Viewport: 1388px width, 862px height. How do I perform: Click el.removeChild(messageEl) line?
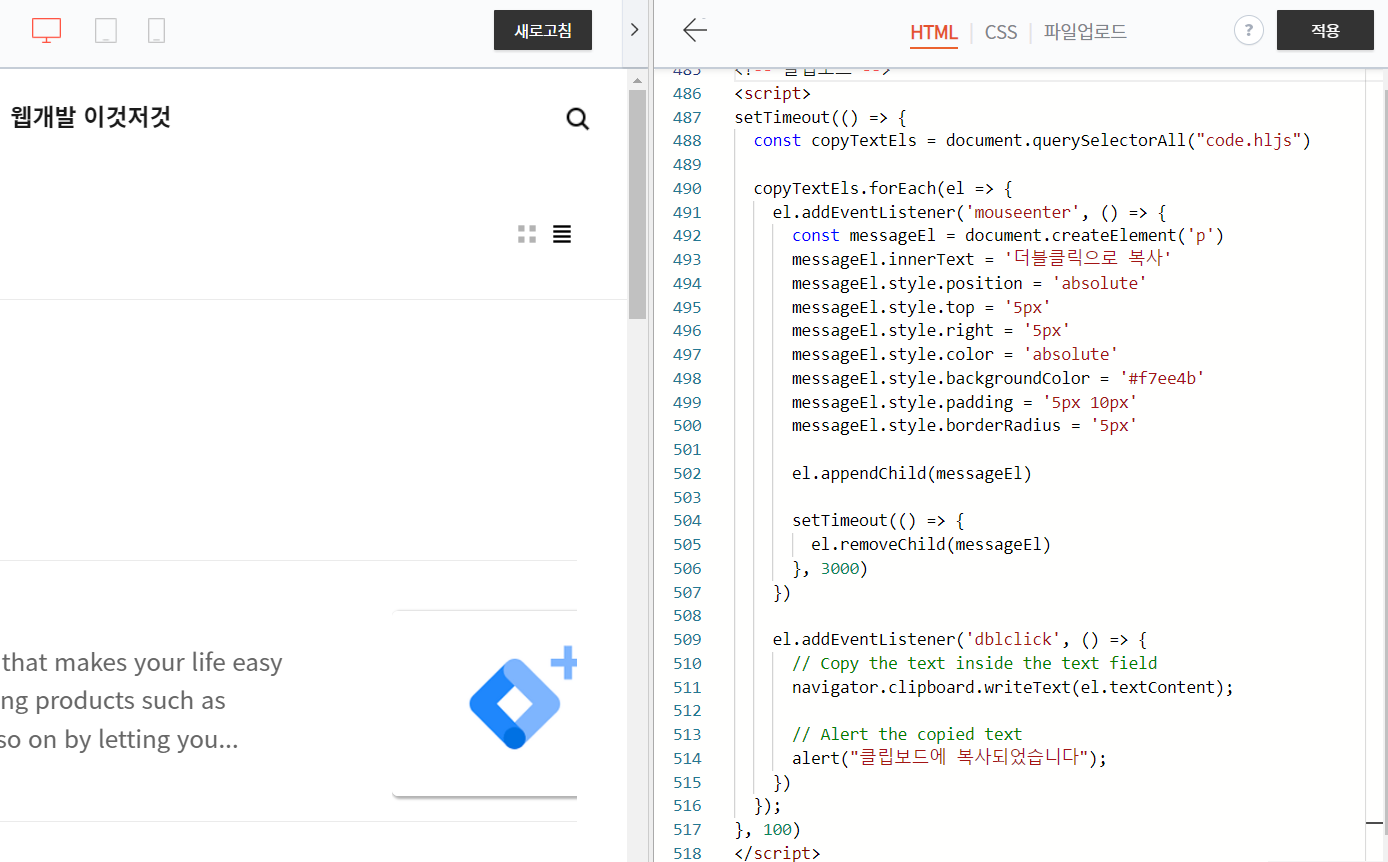931,544
